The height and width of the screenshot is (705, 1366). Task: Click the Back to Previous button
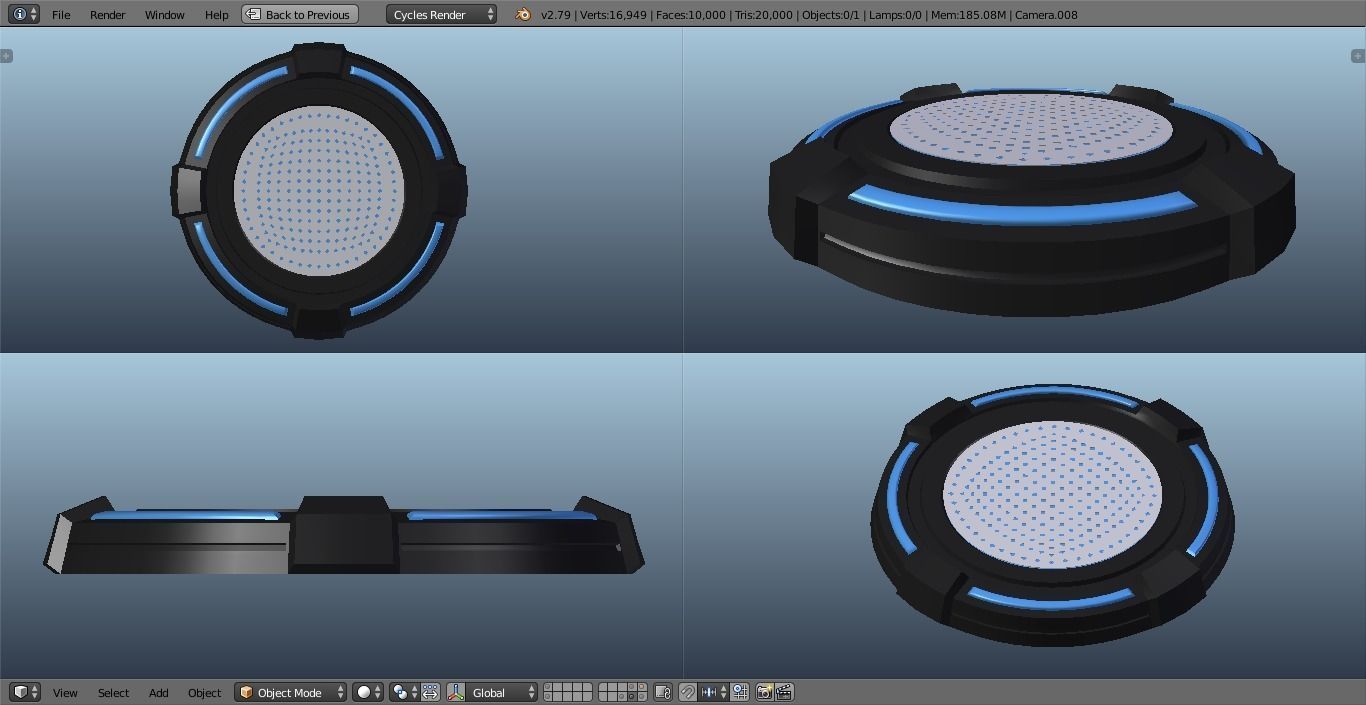pyautogui.click(x=299, y=14)
